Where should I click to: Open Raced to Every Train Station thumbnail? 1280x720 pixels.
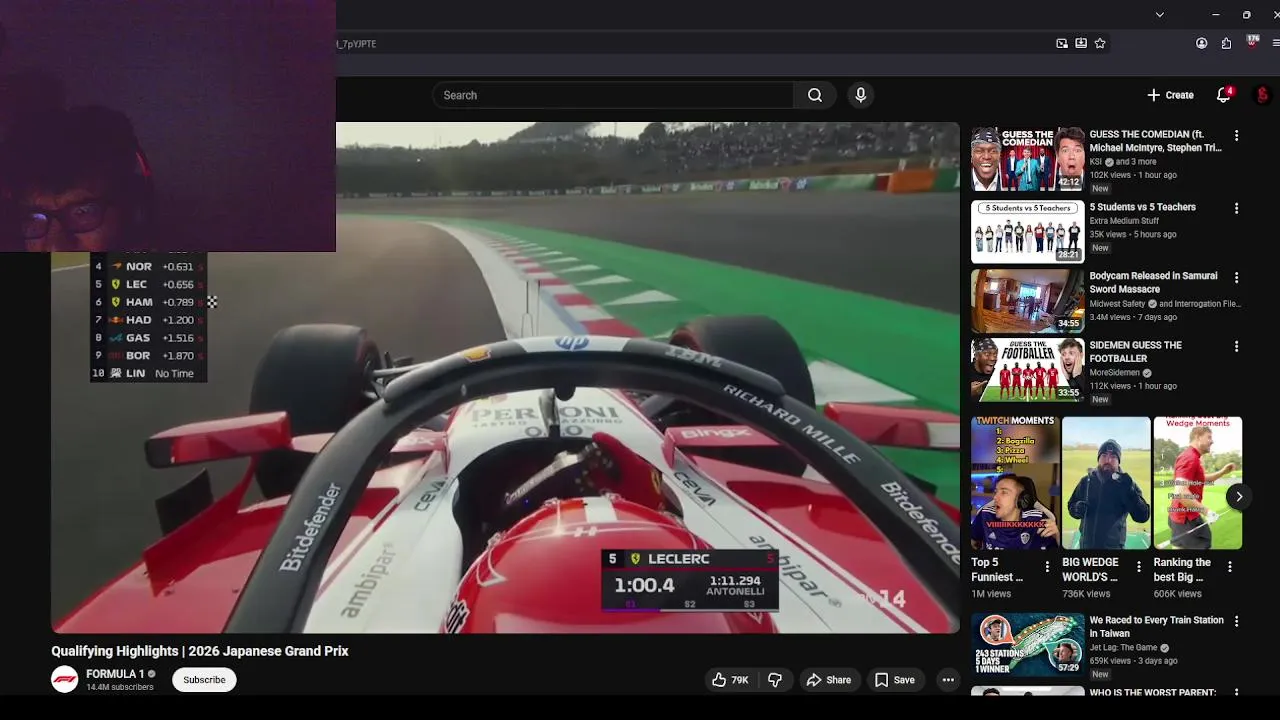(x=1027, y=645)
